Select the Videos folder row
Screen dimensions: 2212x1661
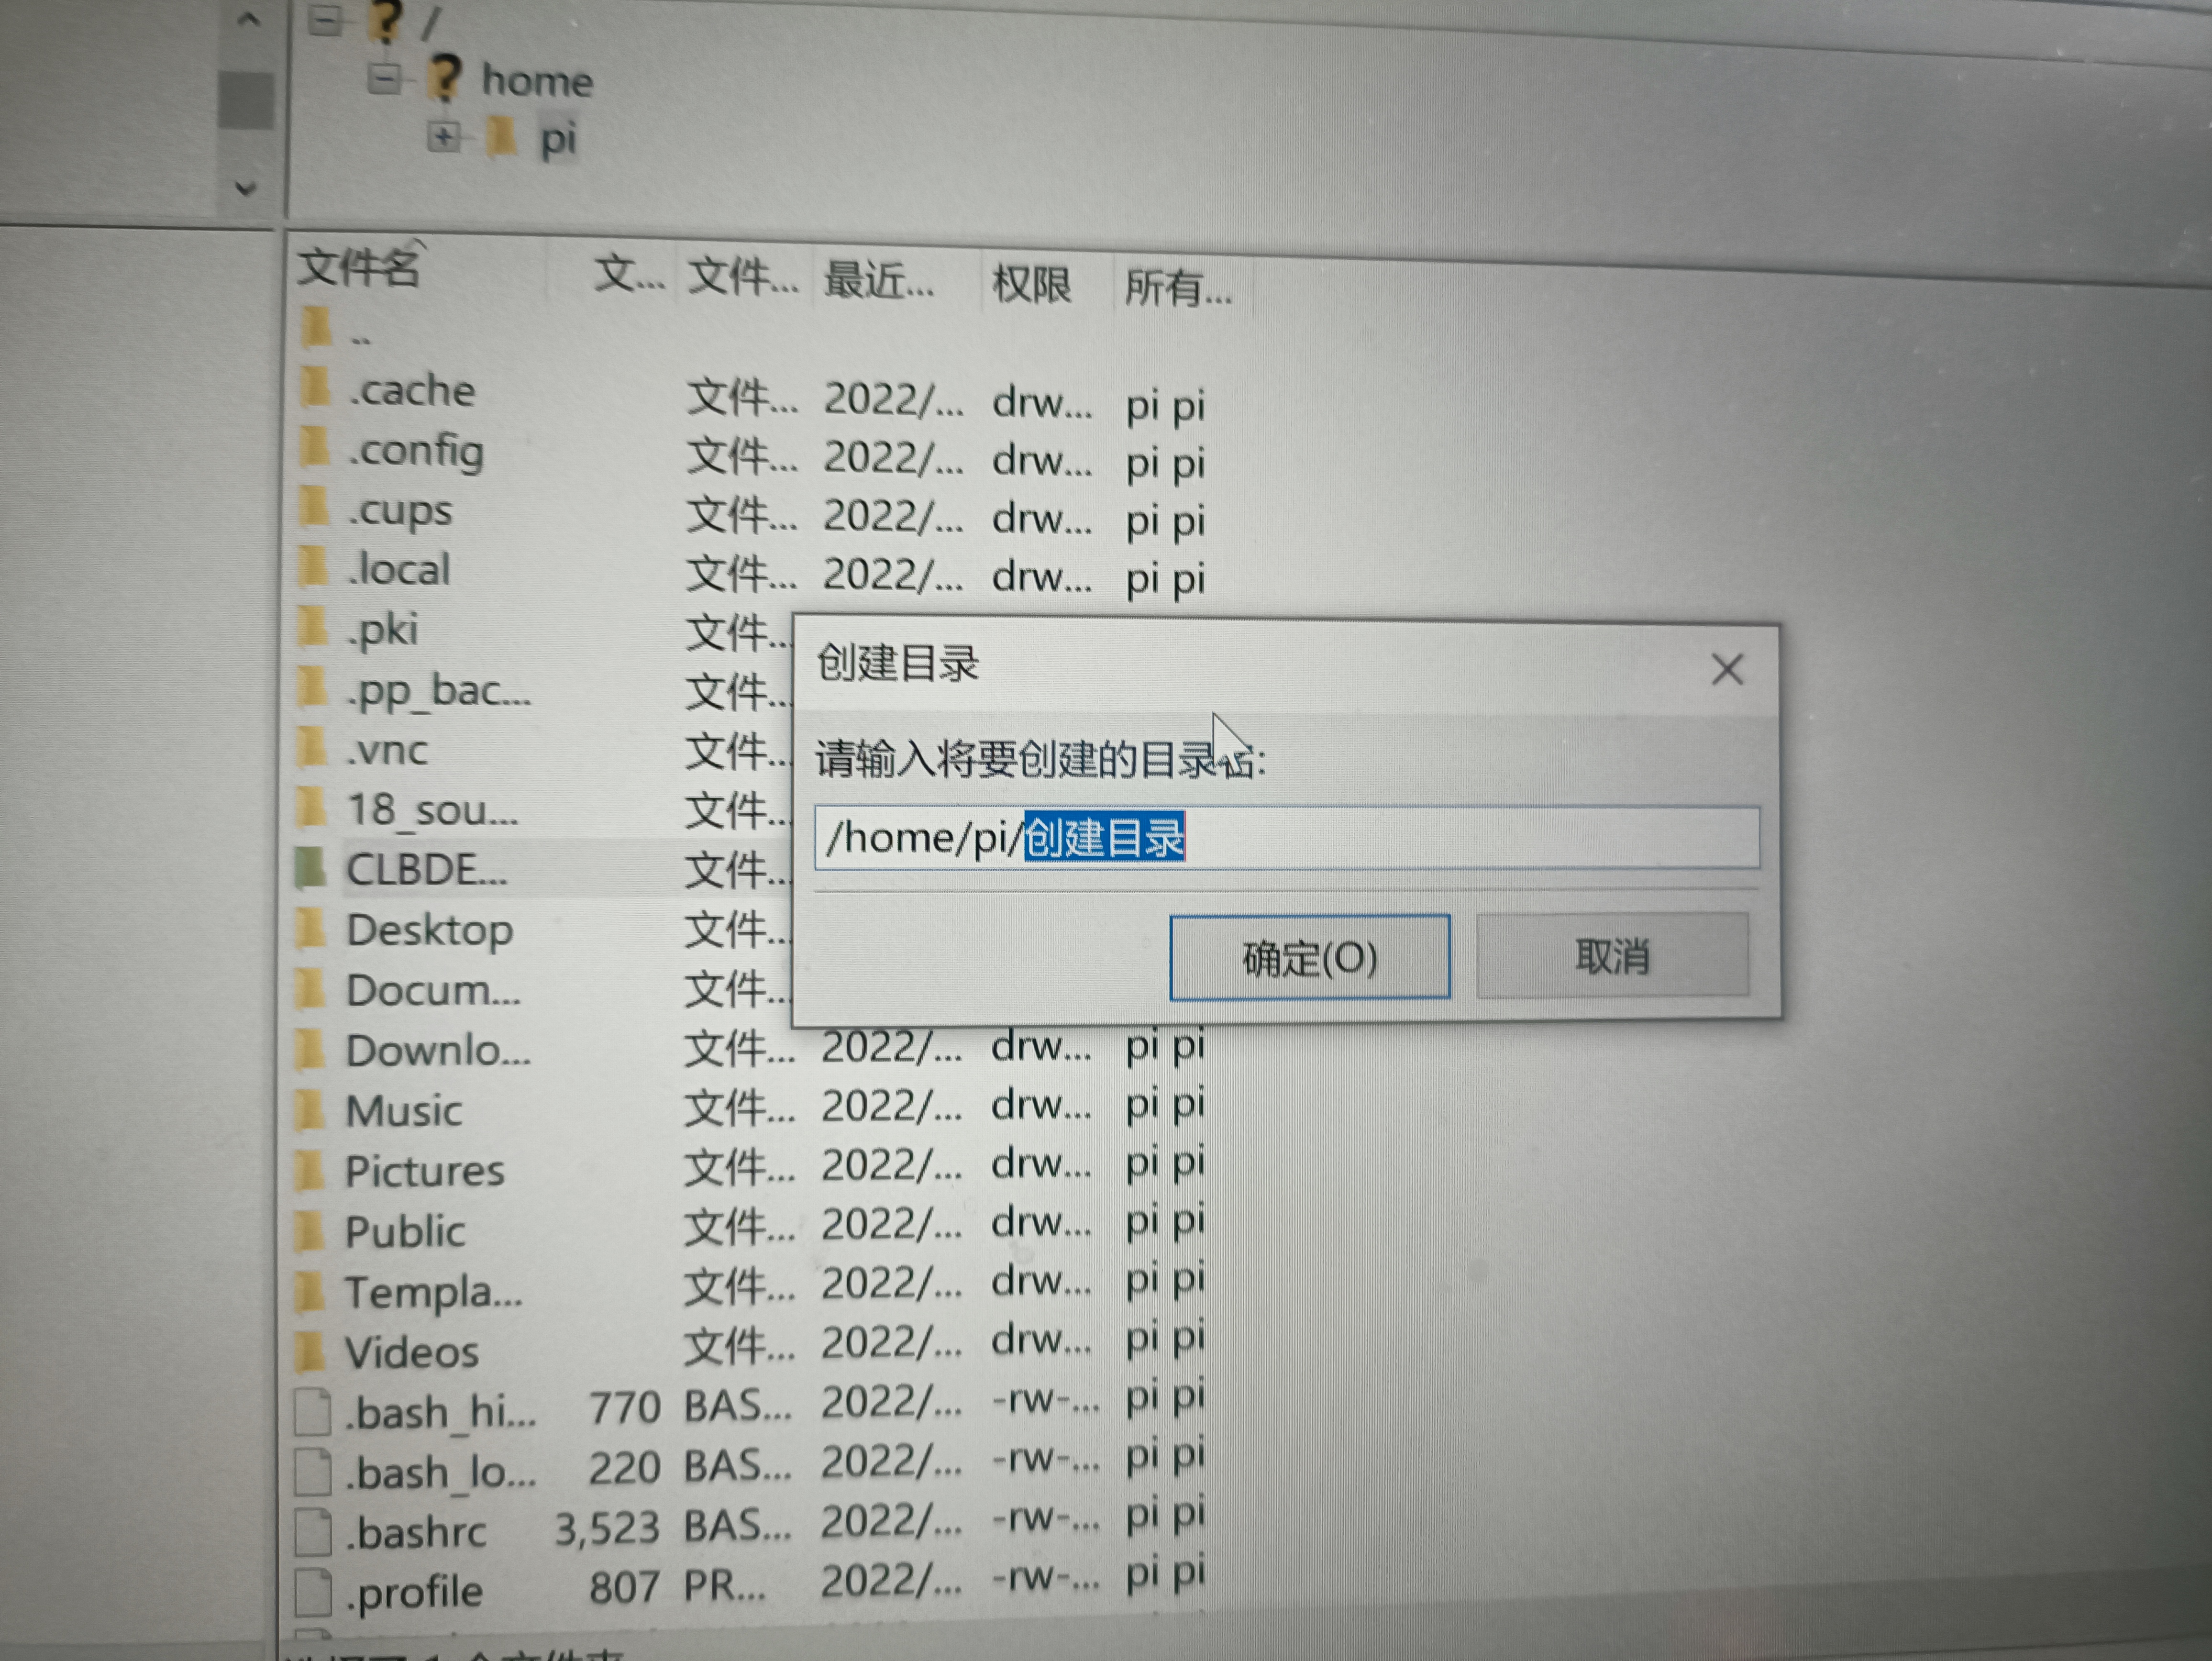pos(412,1352)
